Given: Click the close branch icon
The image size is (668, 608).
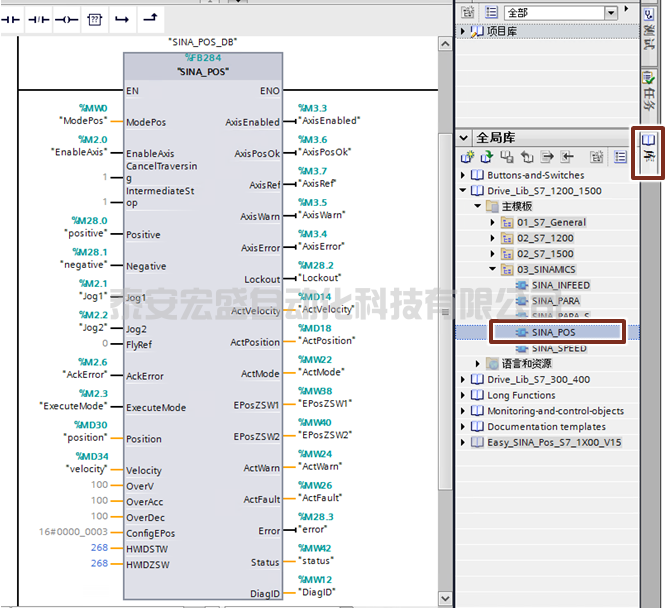Looking at the screenshot, I should point(150,18).
